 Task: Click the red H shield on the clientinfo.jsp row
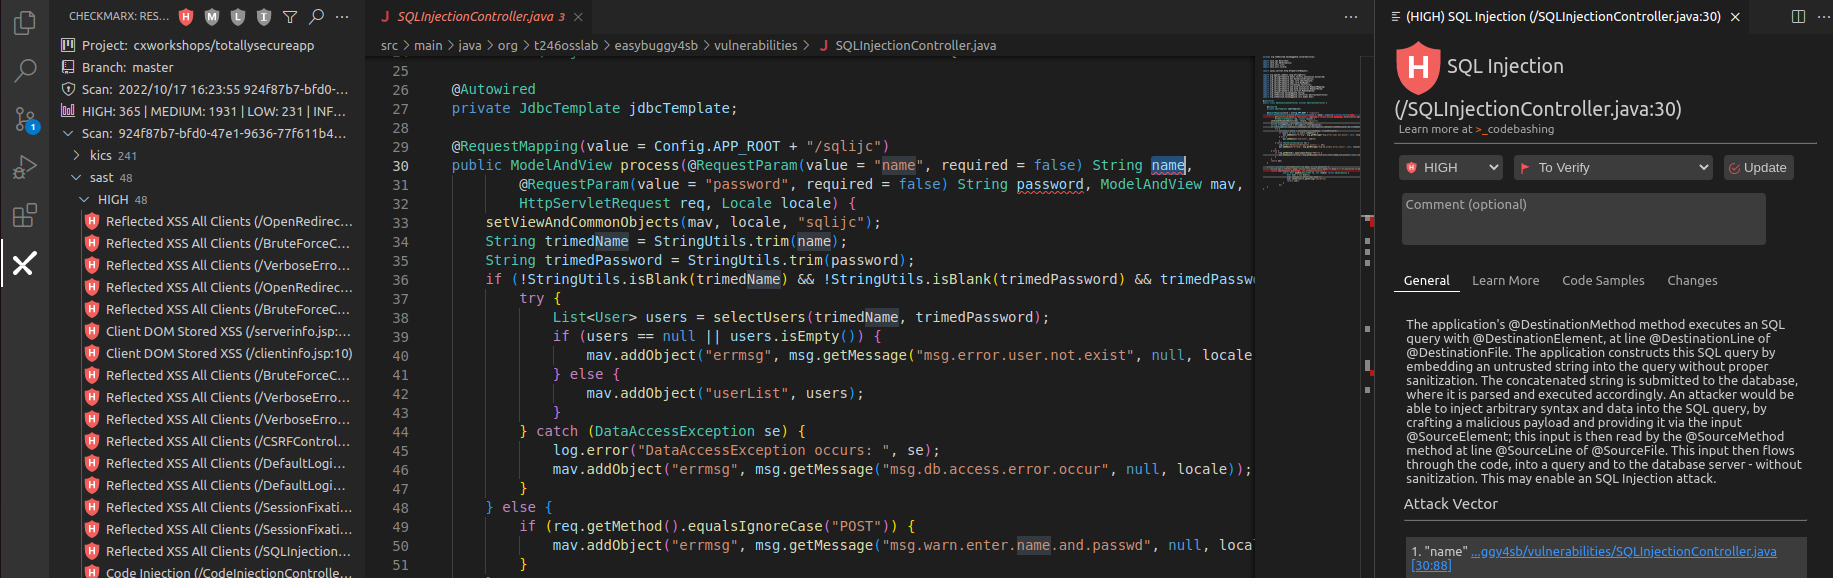click(x=92, y=353)
